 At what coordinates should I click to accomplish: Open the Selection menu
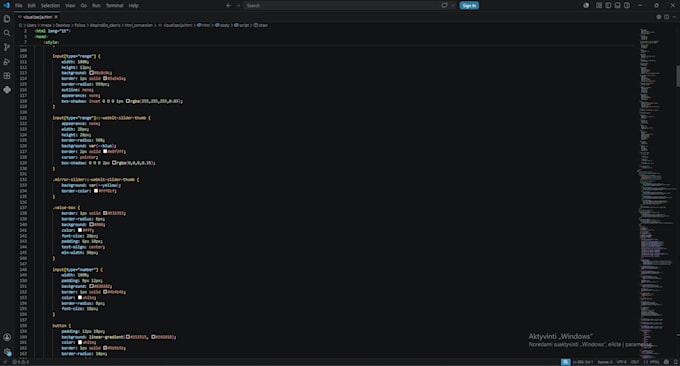50,6
